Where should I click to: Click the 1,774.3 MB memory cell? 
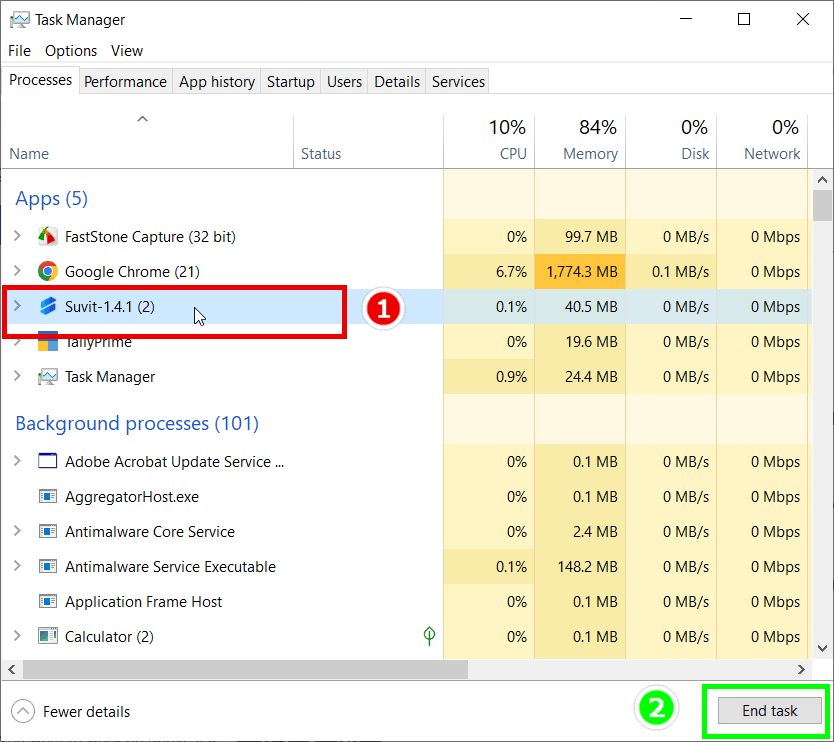[x=580, y=272]
